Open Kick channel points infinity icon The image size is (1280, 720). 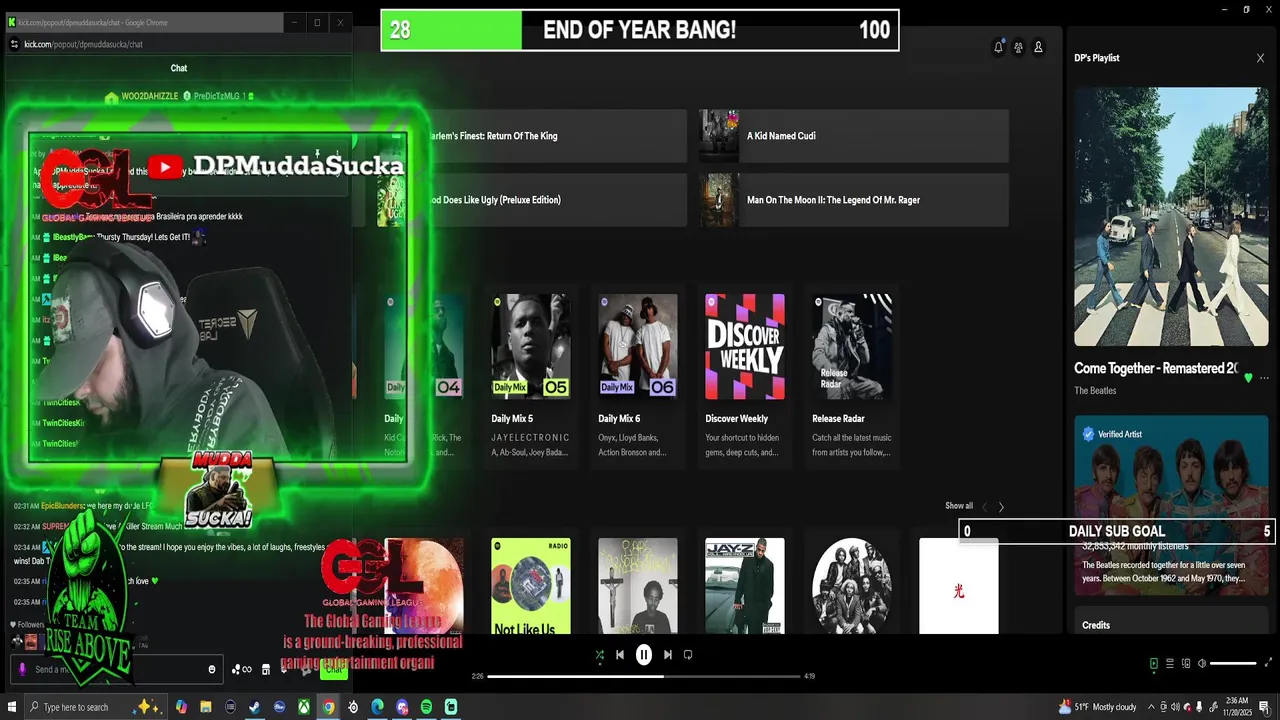(242, 669)
